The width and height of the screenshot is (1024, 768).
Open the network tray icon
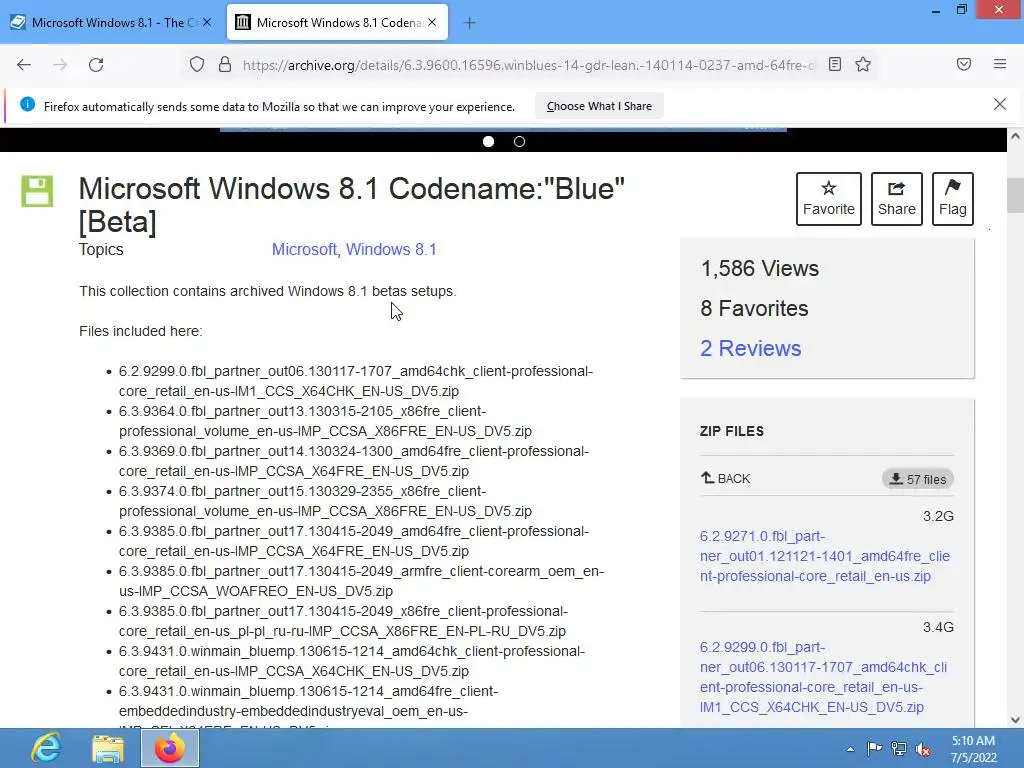pyautogui.click(x=899, y=748)
